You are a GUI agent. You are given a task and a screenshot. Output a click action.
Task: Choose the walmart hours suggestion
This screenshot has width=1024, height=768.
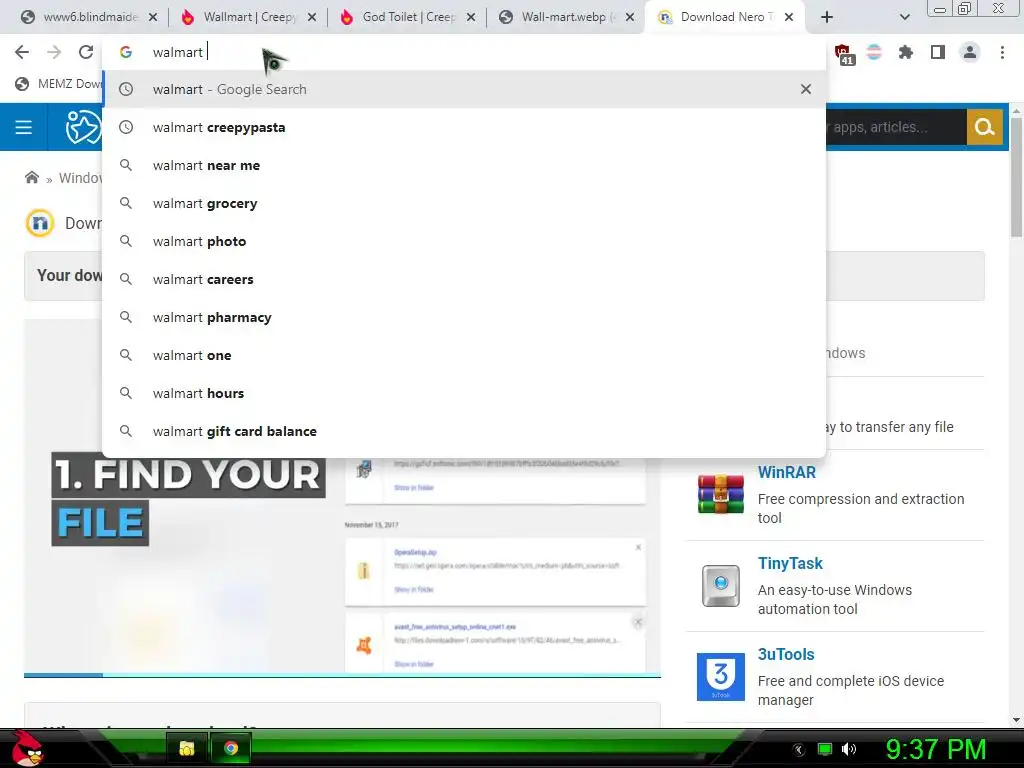[464, 392]
